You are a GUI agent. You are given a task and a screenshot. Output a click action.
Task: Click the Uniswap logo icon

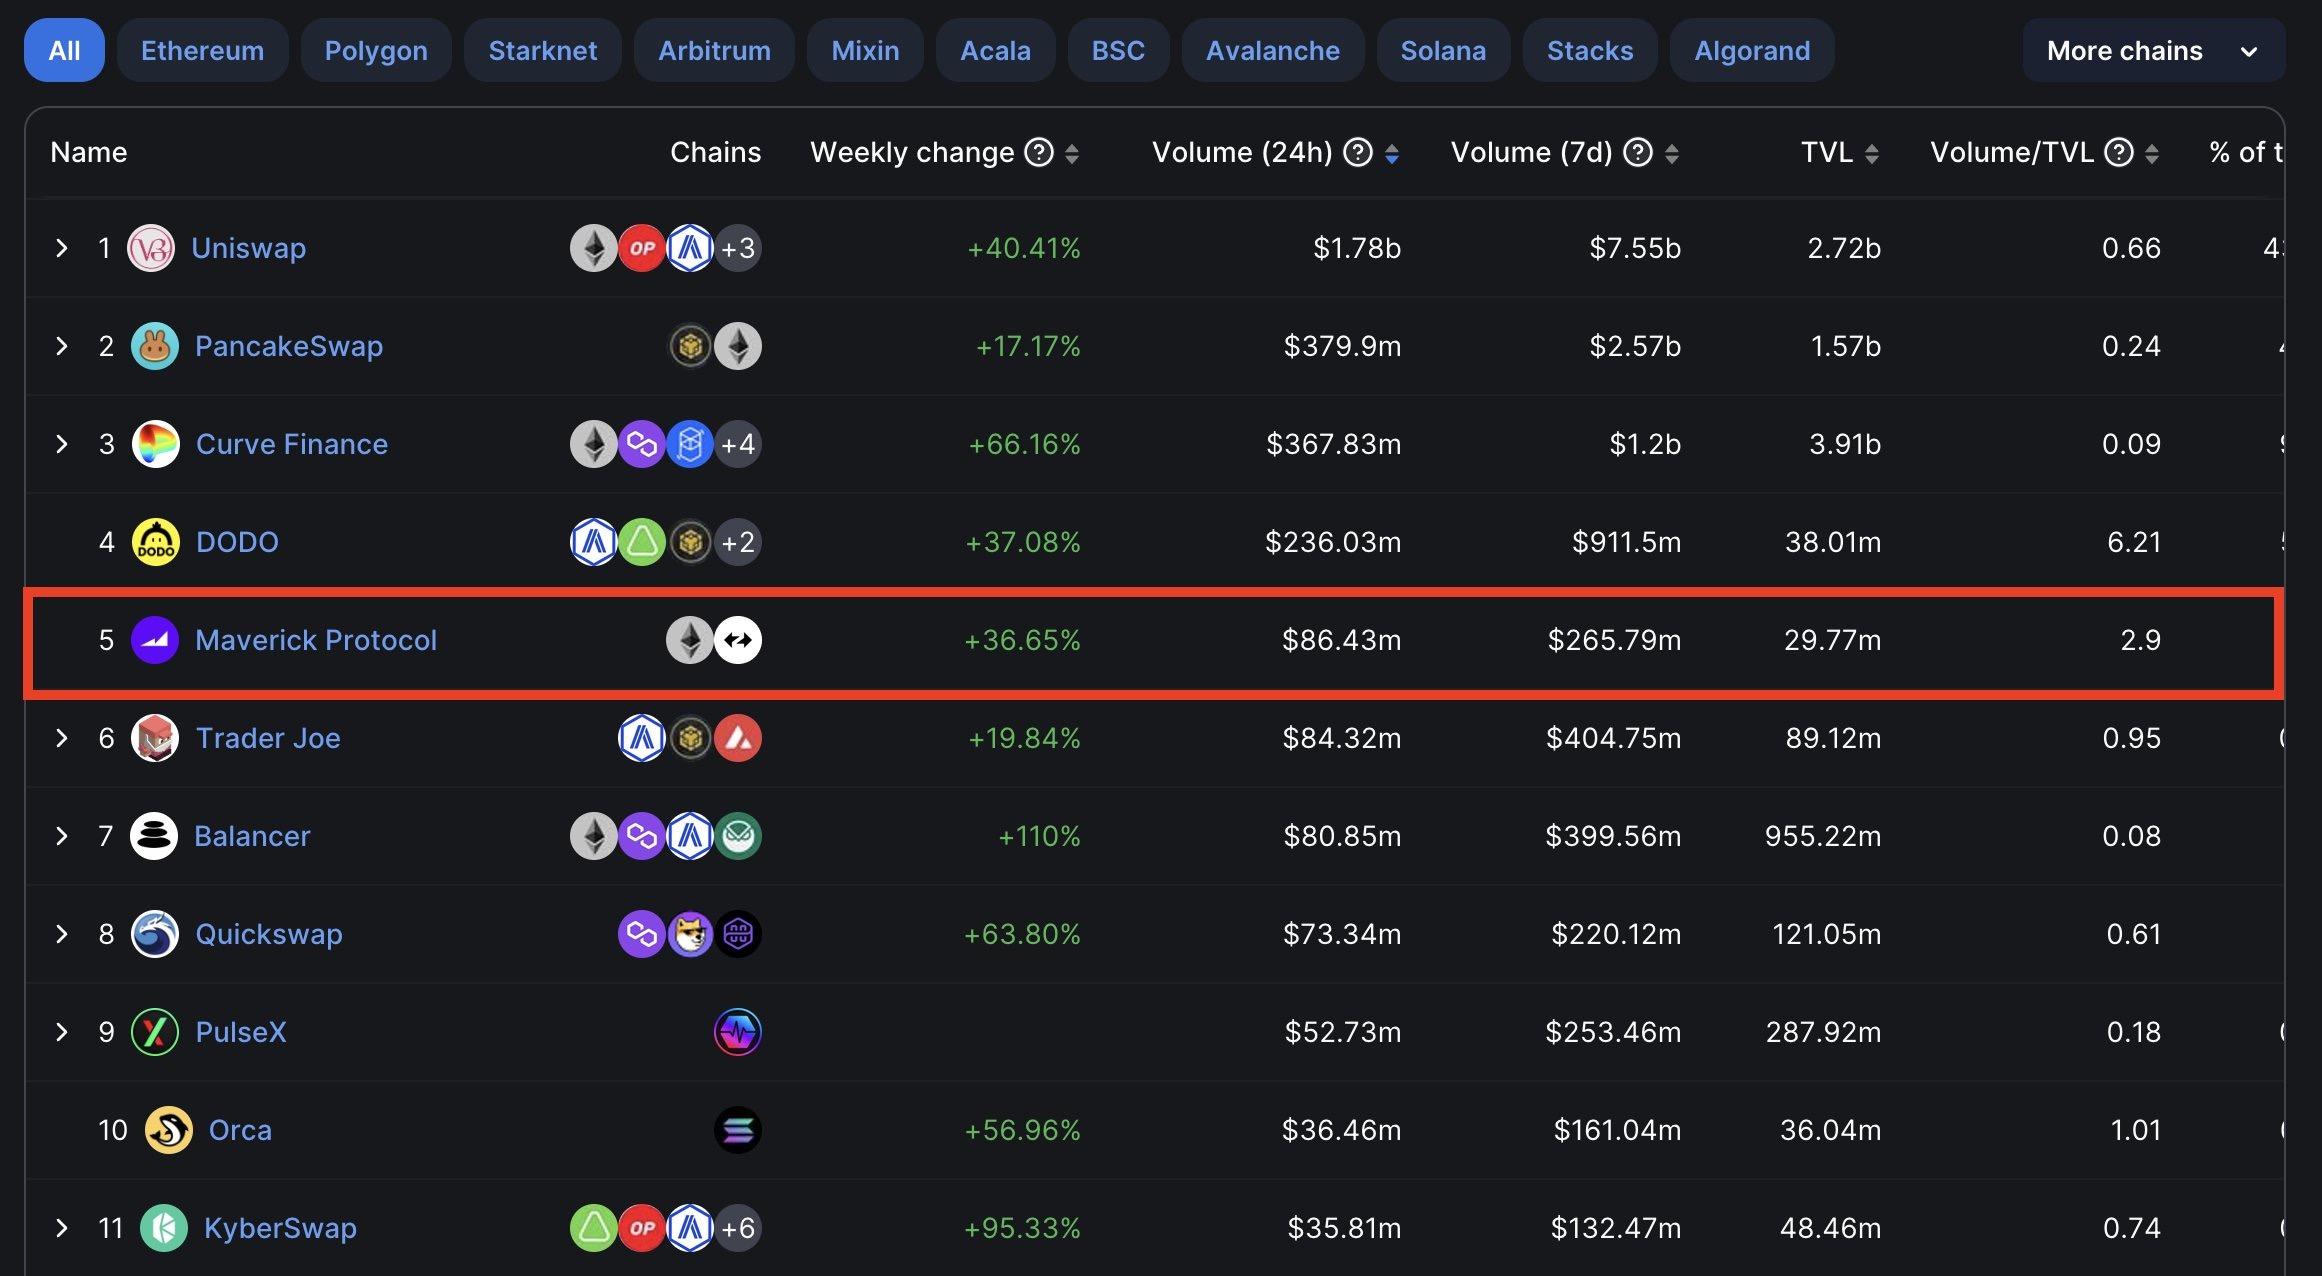click(151, 248)
